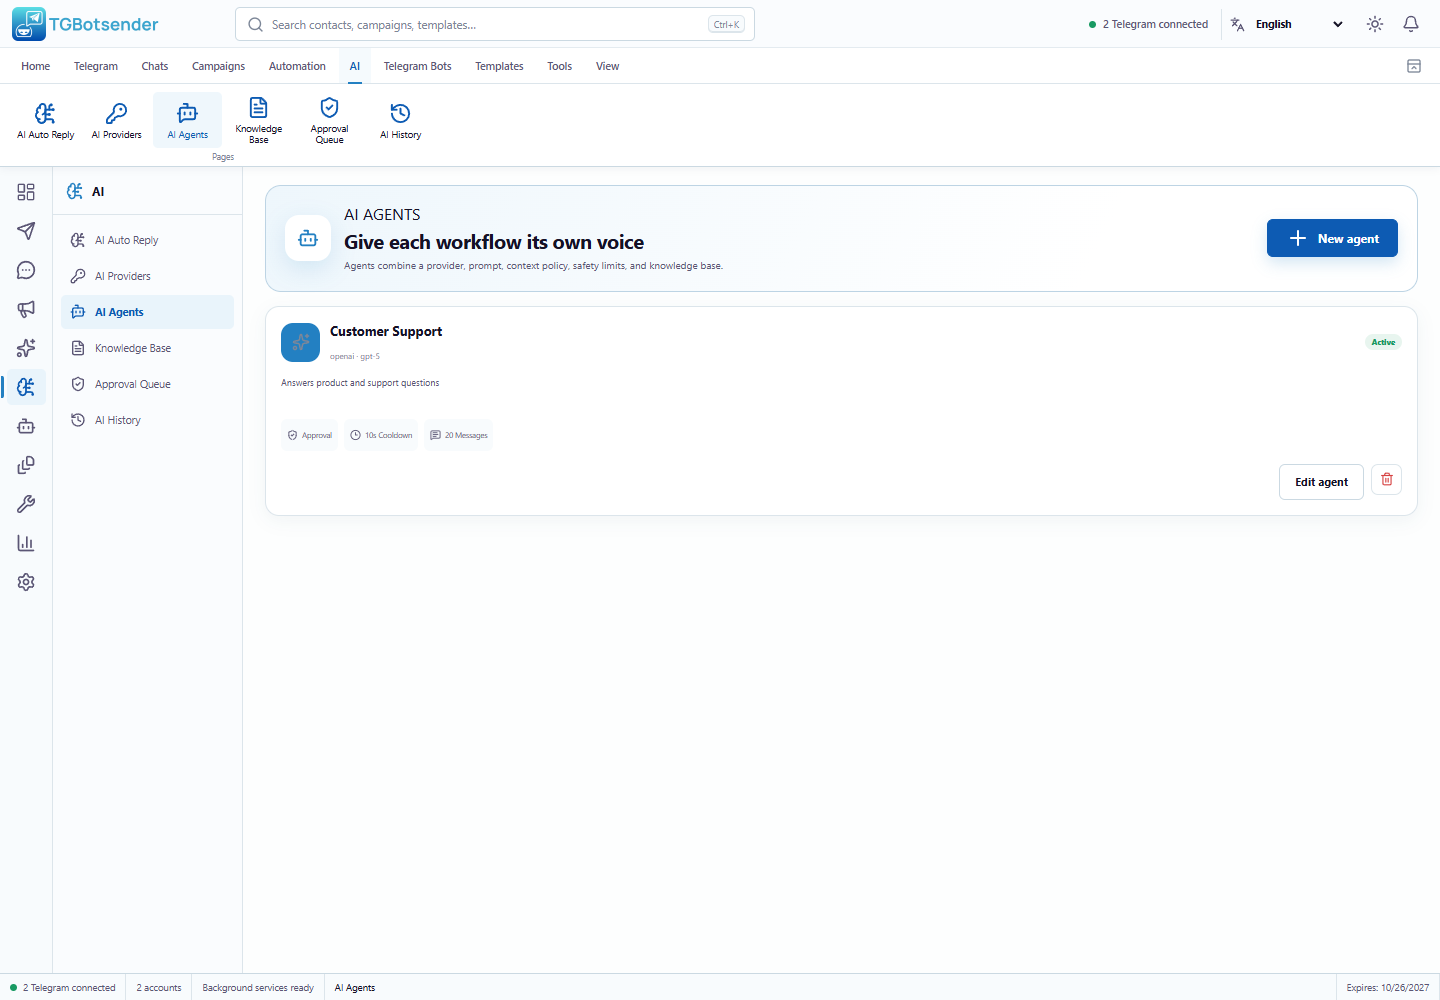Open the sparkle automation icon in left rail
1440x1000 pixels.
pyautogui.click(x=26, y=348)
